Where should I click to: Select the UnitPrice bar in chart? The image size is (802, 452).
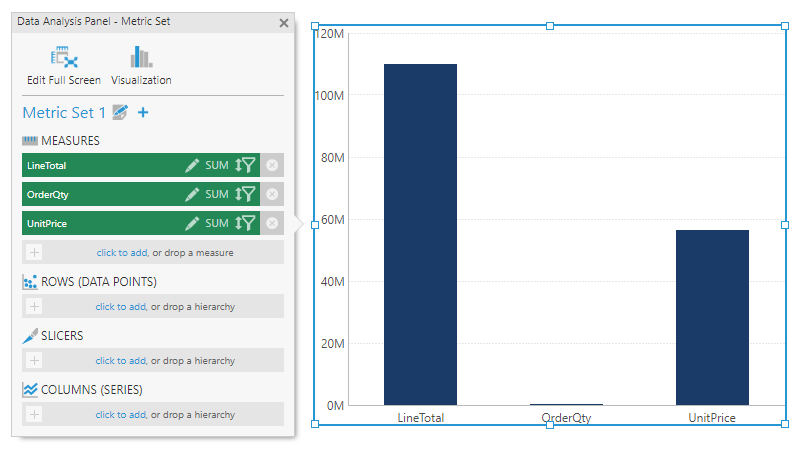pos(712,317)
